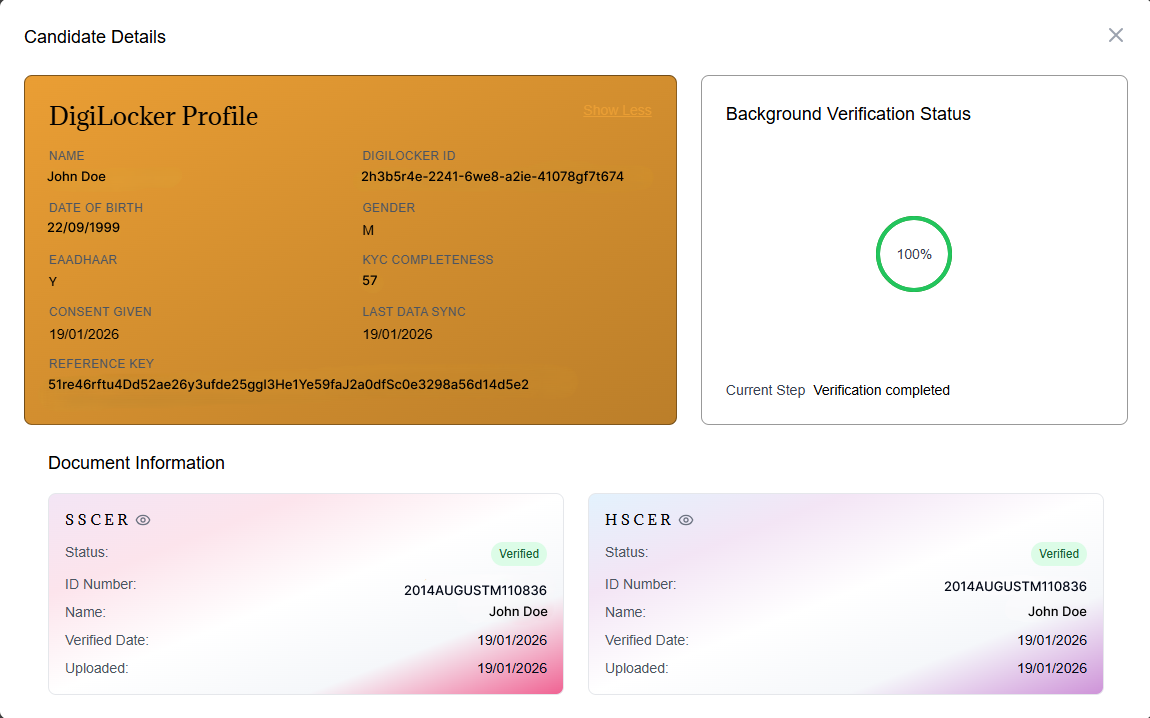View the SSCER document via eye icon
Image resolution: width=1150 pixels, height=718 pixels.
(x=143, y=520)
